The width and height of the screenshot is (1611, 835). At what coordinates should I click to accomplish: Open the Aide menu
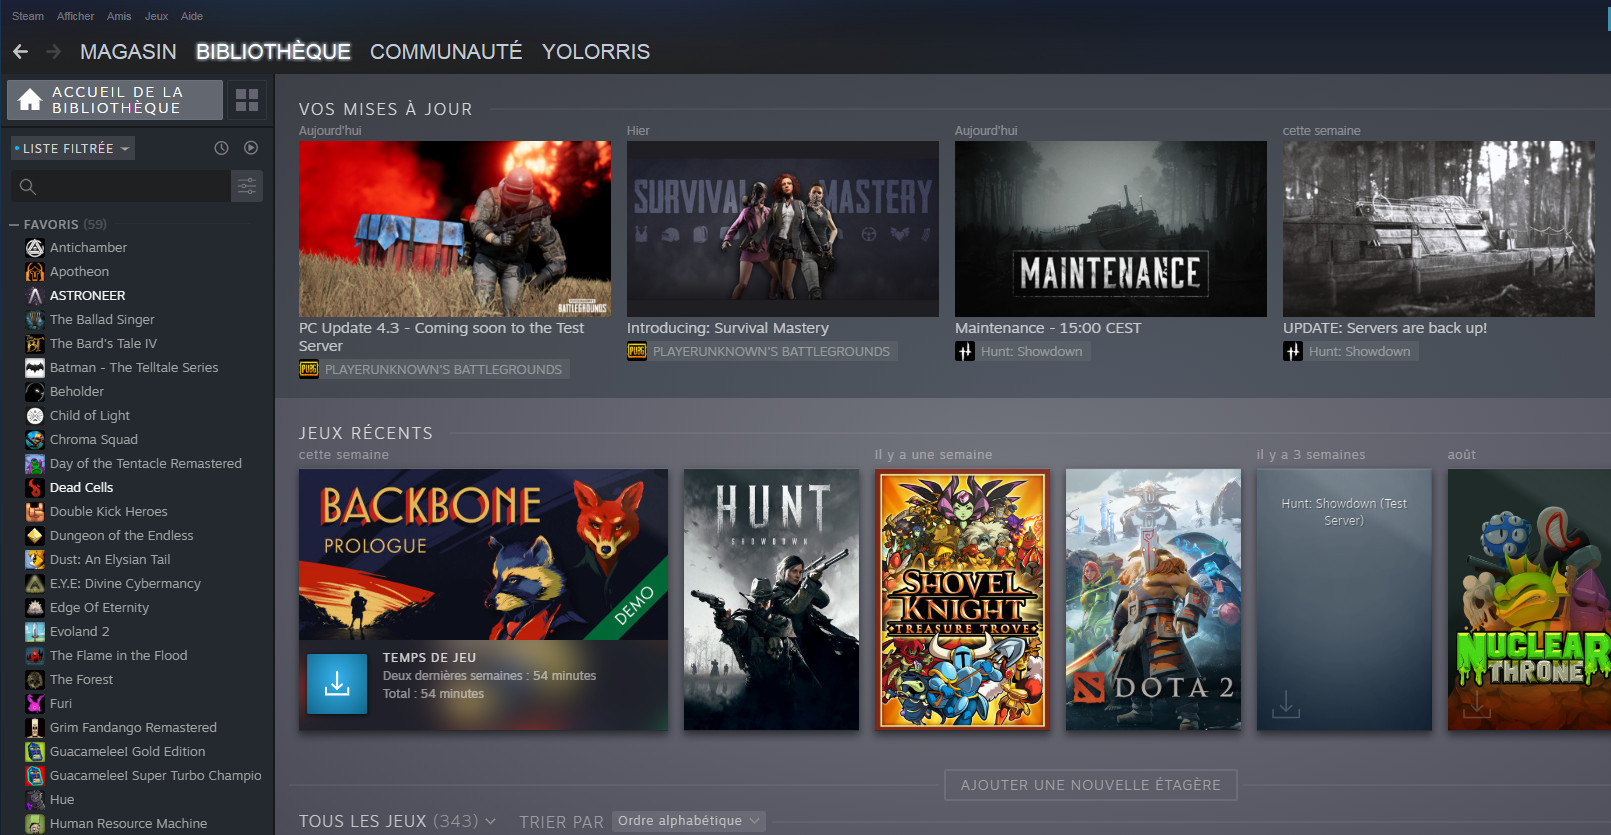[x=192, y=16]
